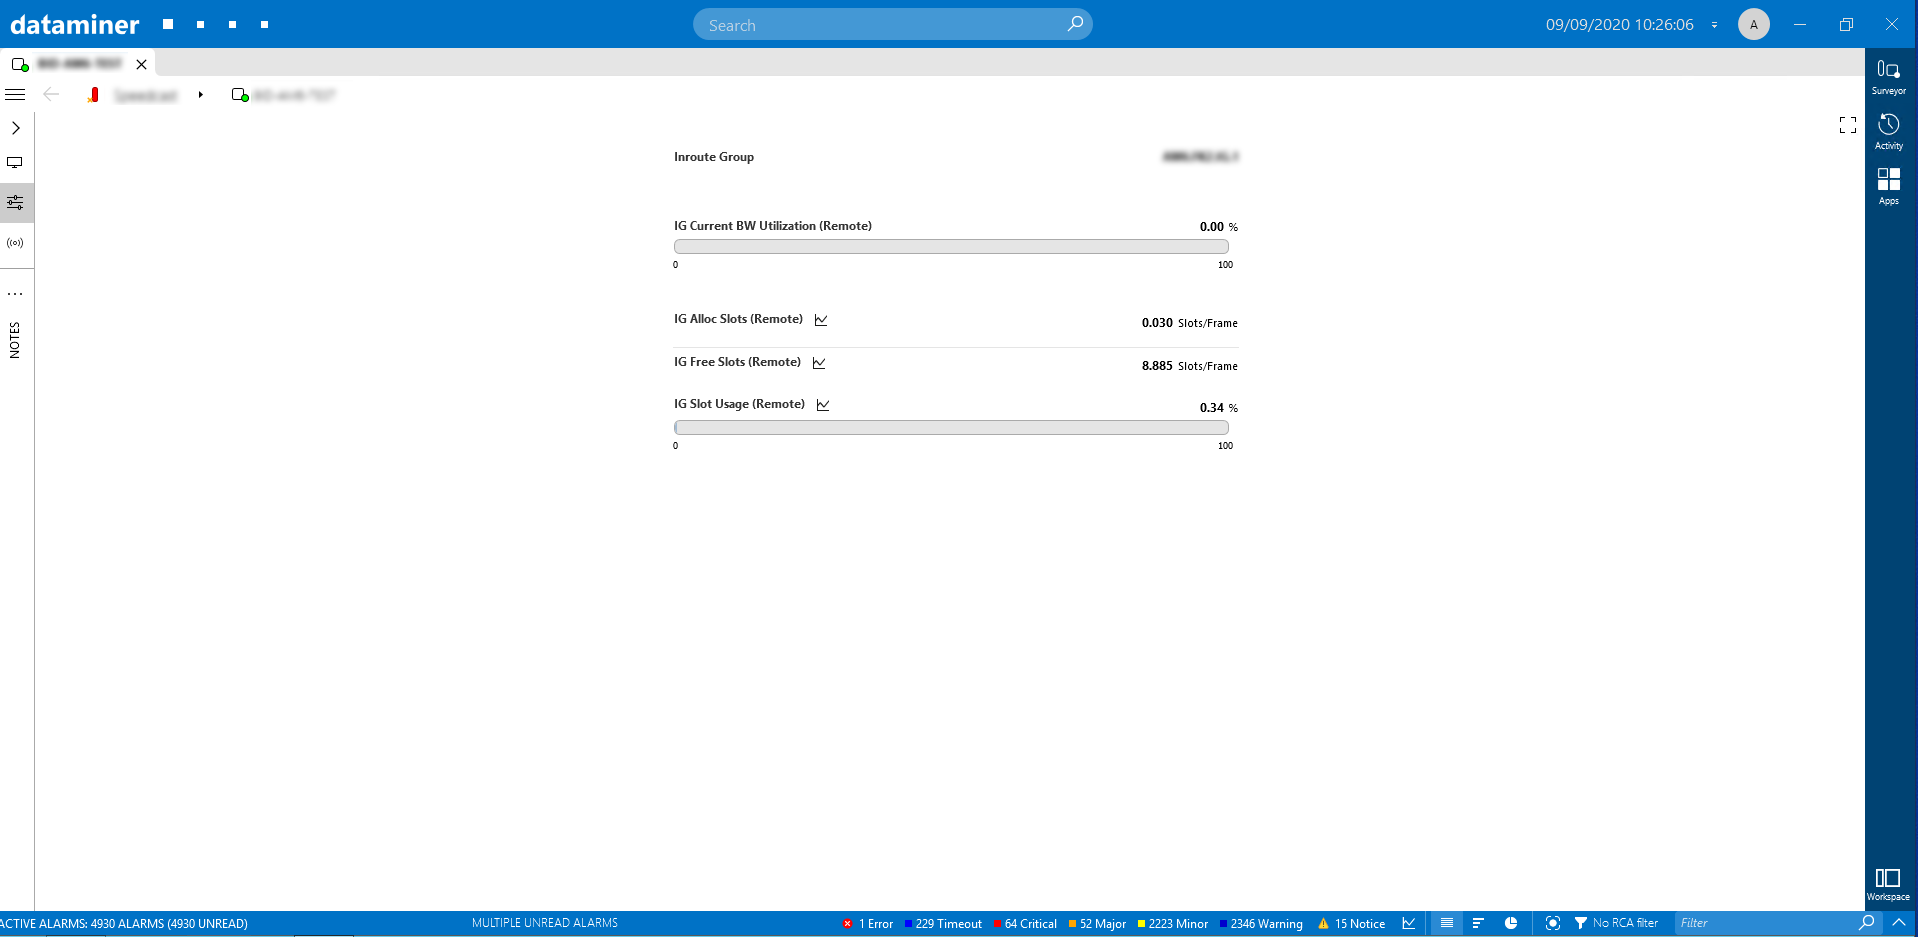Click the red view icon in breadcrumb

pyautogui.click(x=93, y=95)
